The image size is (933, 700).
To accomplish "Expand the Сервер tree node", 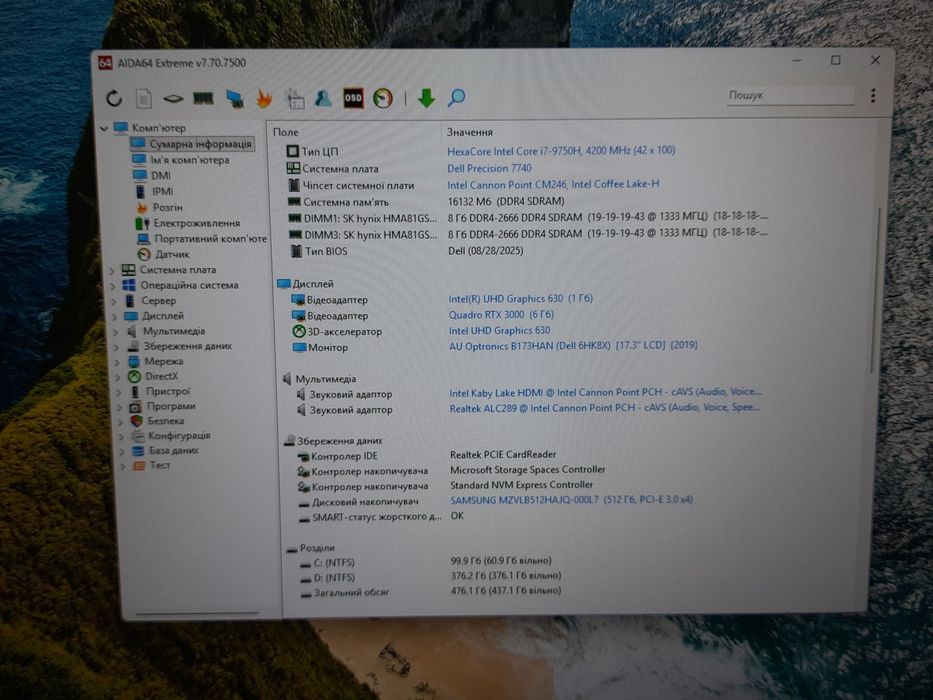I will click(113, 301).
